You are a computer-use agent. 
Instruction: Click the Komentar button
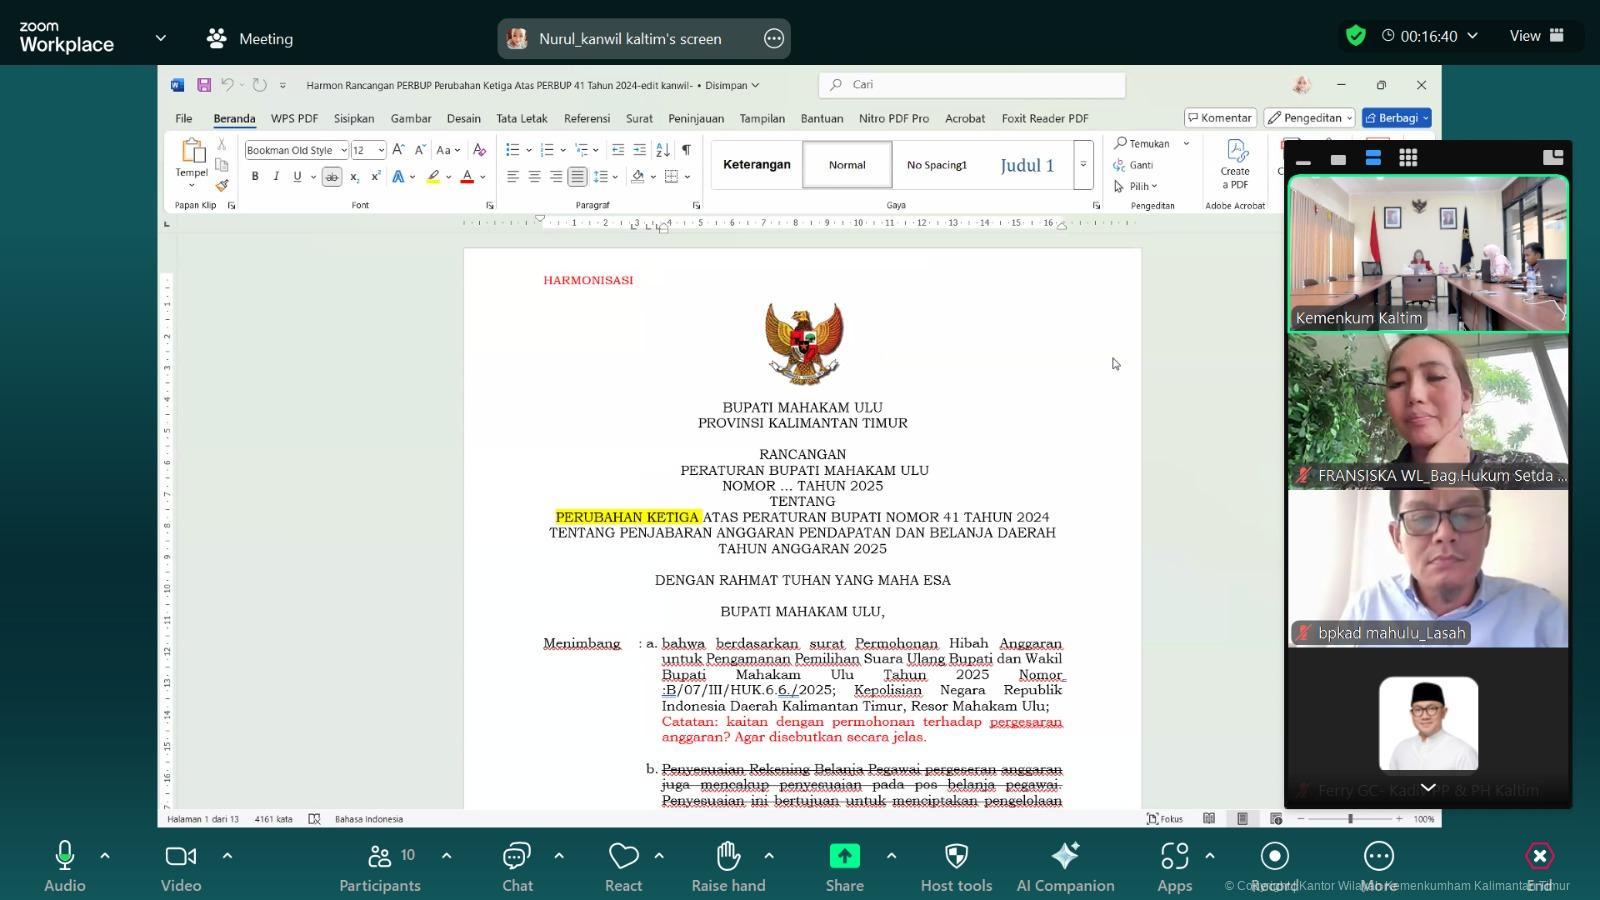(1220, 118)
